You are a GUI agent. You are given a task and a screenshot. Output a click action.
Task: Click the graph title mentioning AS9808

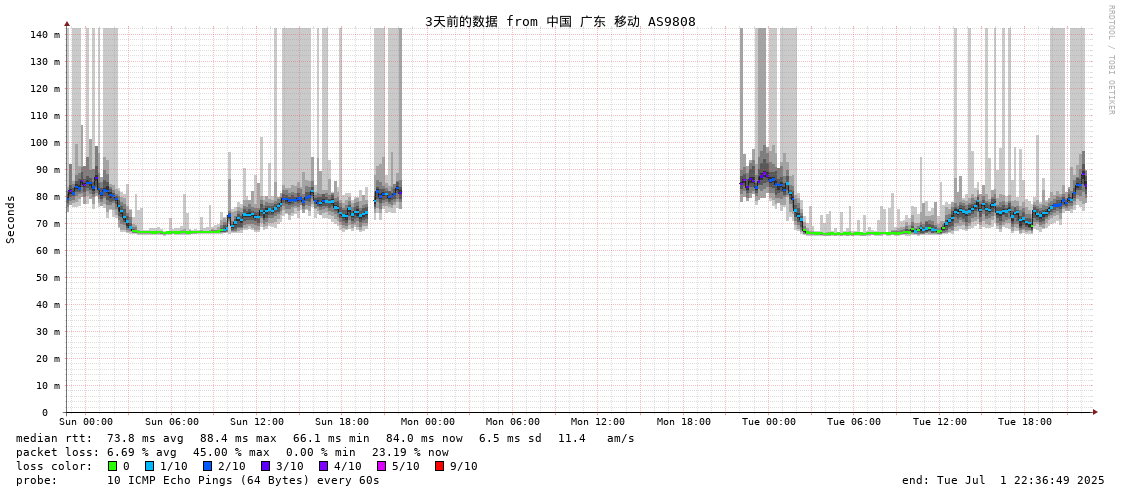[560, 21]
